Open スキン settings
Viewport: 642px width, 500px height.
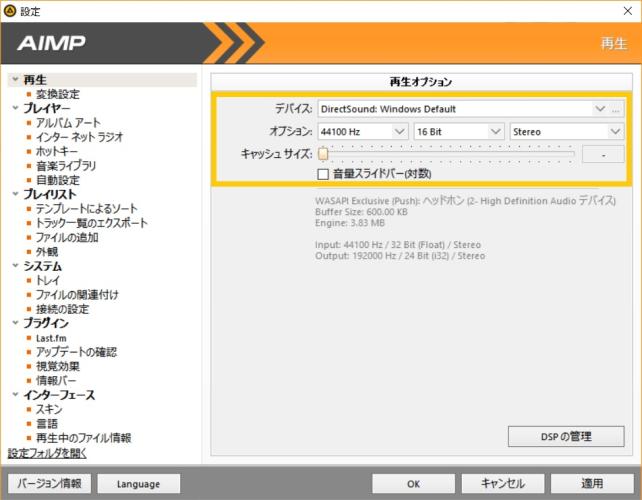click(x=49, y=409)
